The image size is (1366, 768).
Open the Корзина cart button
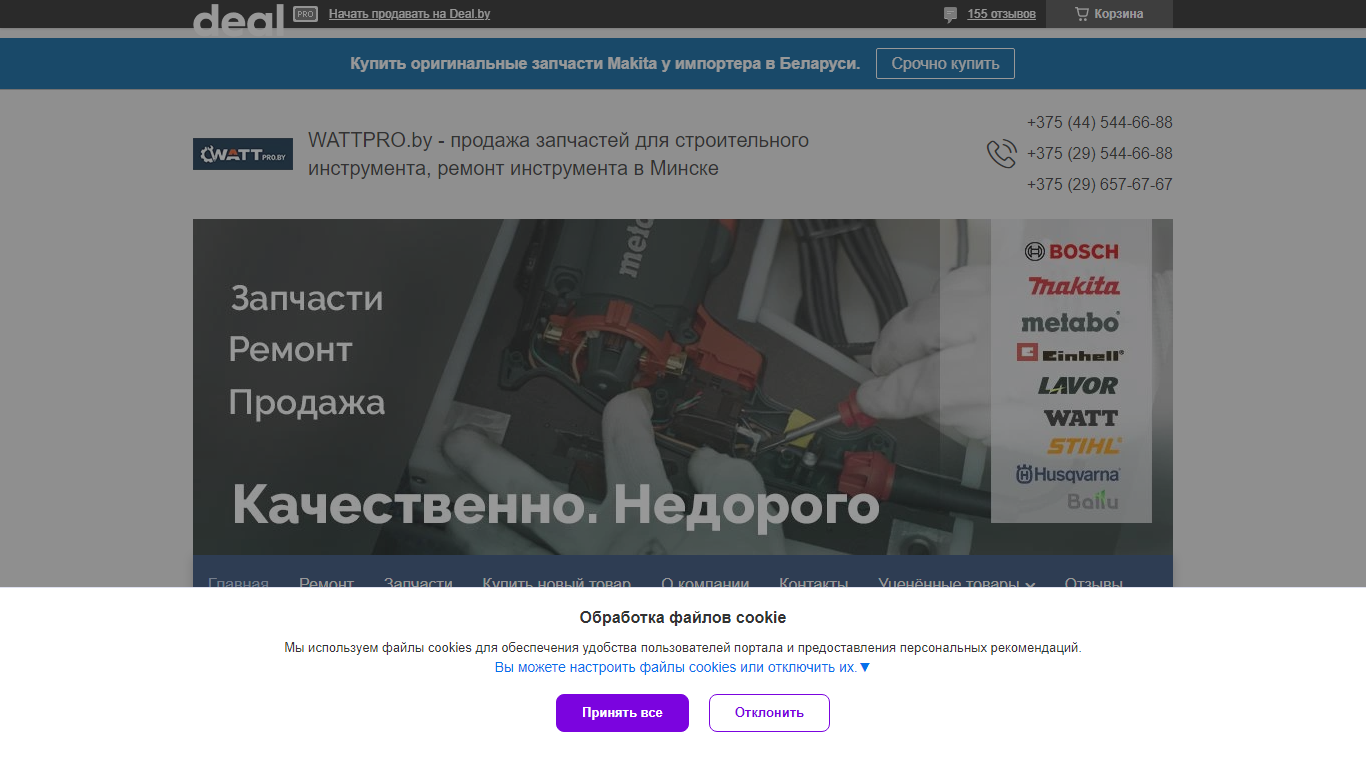(1109, 14)
